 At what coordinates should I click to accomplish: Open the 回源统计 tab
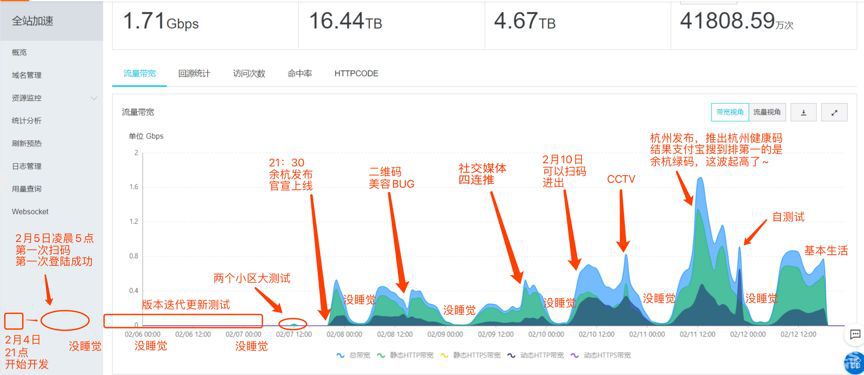[194, 73]
